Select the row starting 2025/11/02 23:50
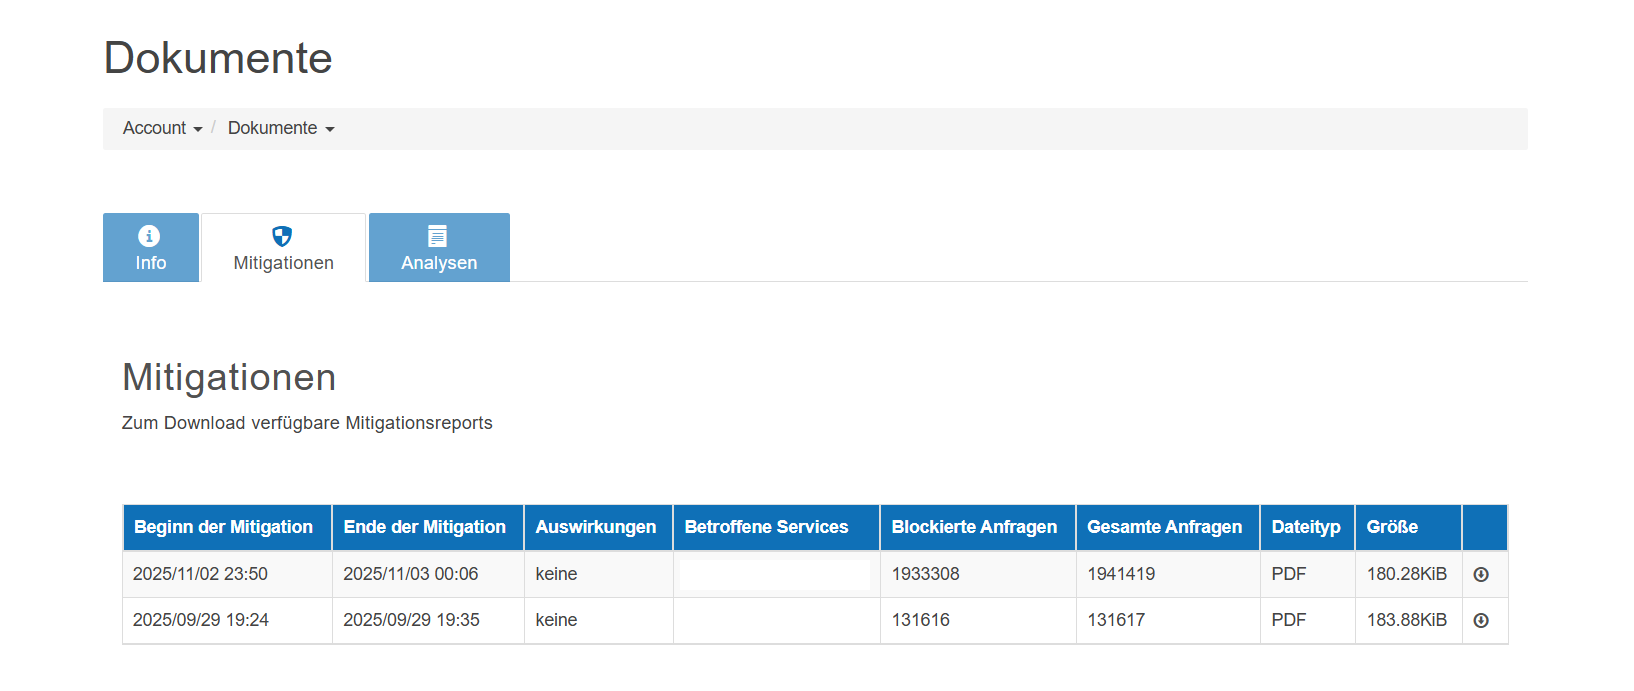Image resolution: width=1634 pixels, height=691 pixels. pos(815,574)
